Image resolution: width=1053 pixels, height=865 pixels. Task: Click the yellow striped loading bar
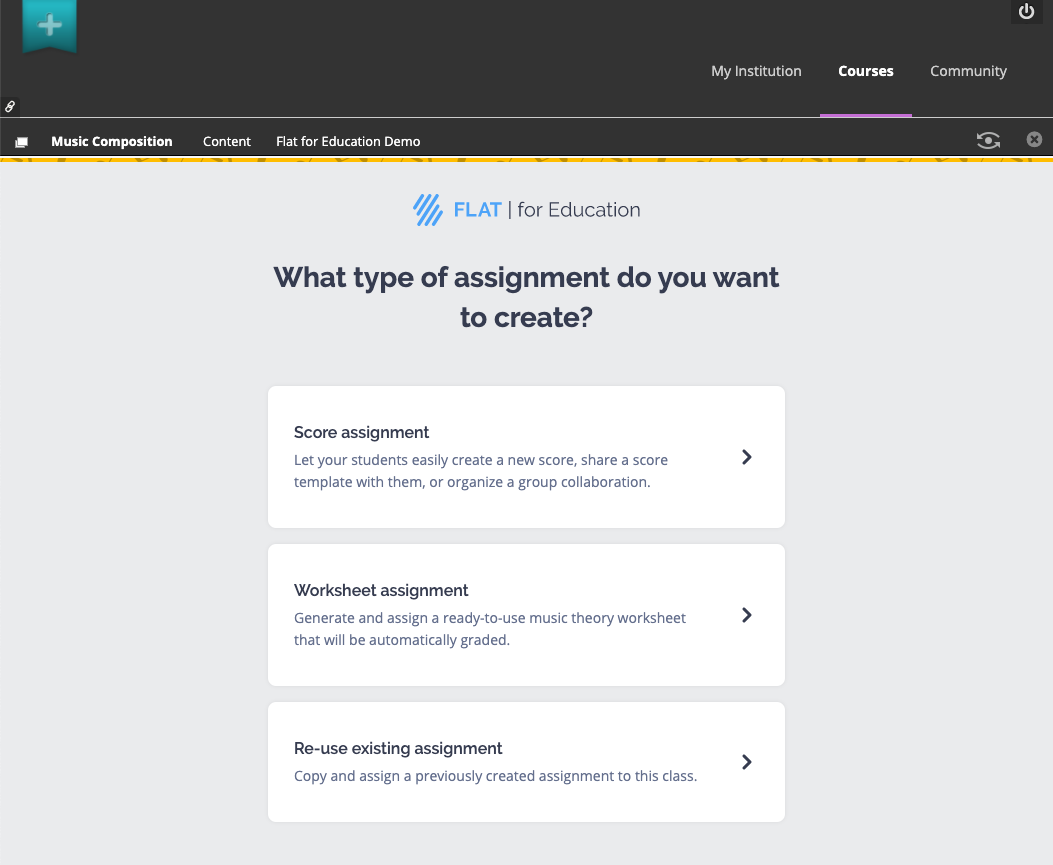pos(526,159)
